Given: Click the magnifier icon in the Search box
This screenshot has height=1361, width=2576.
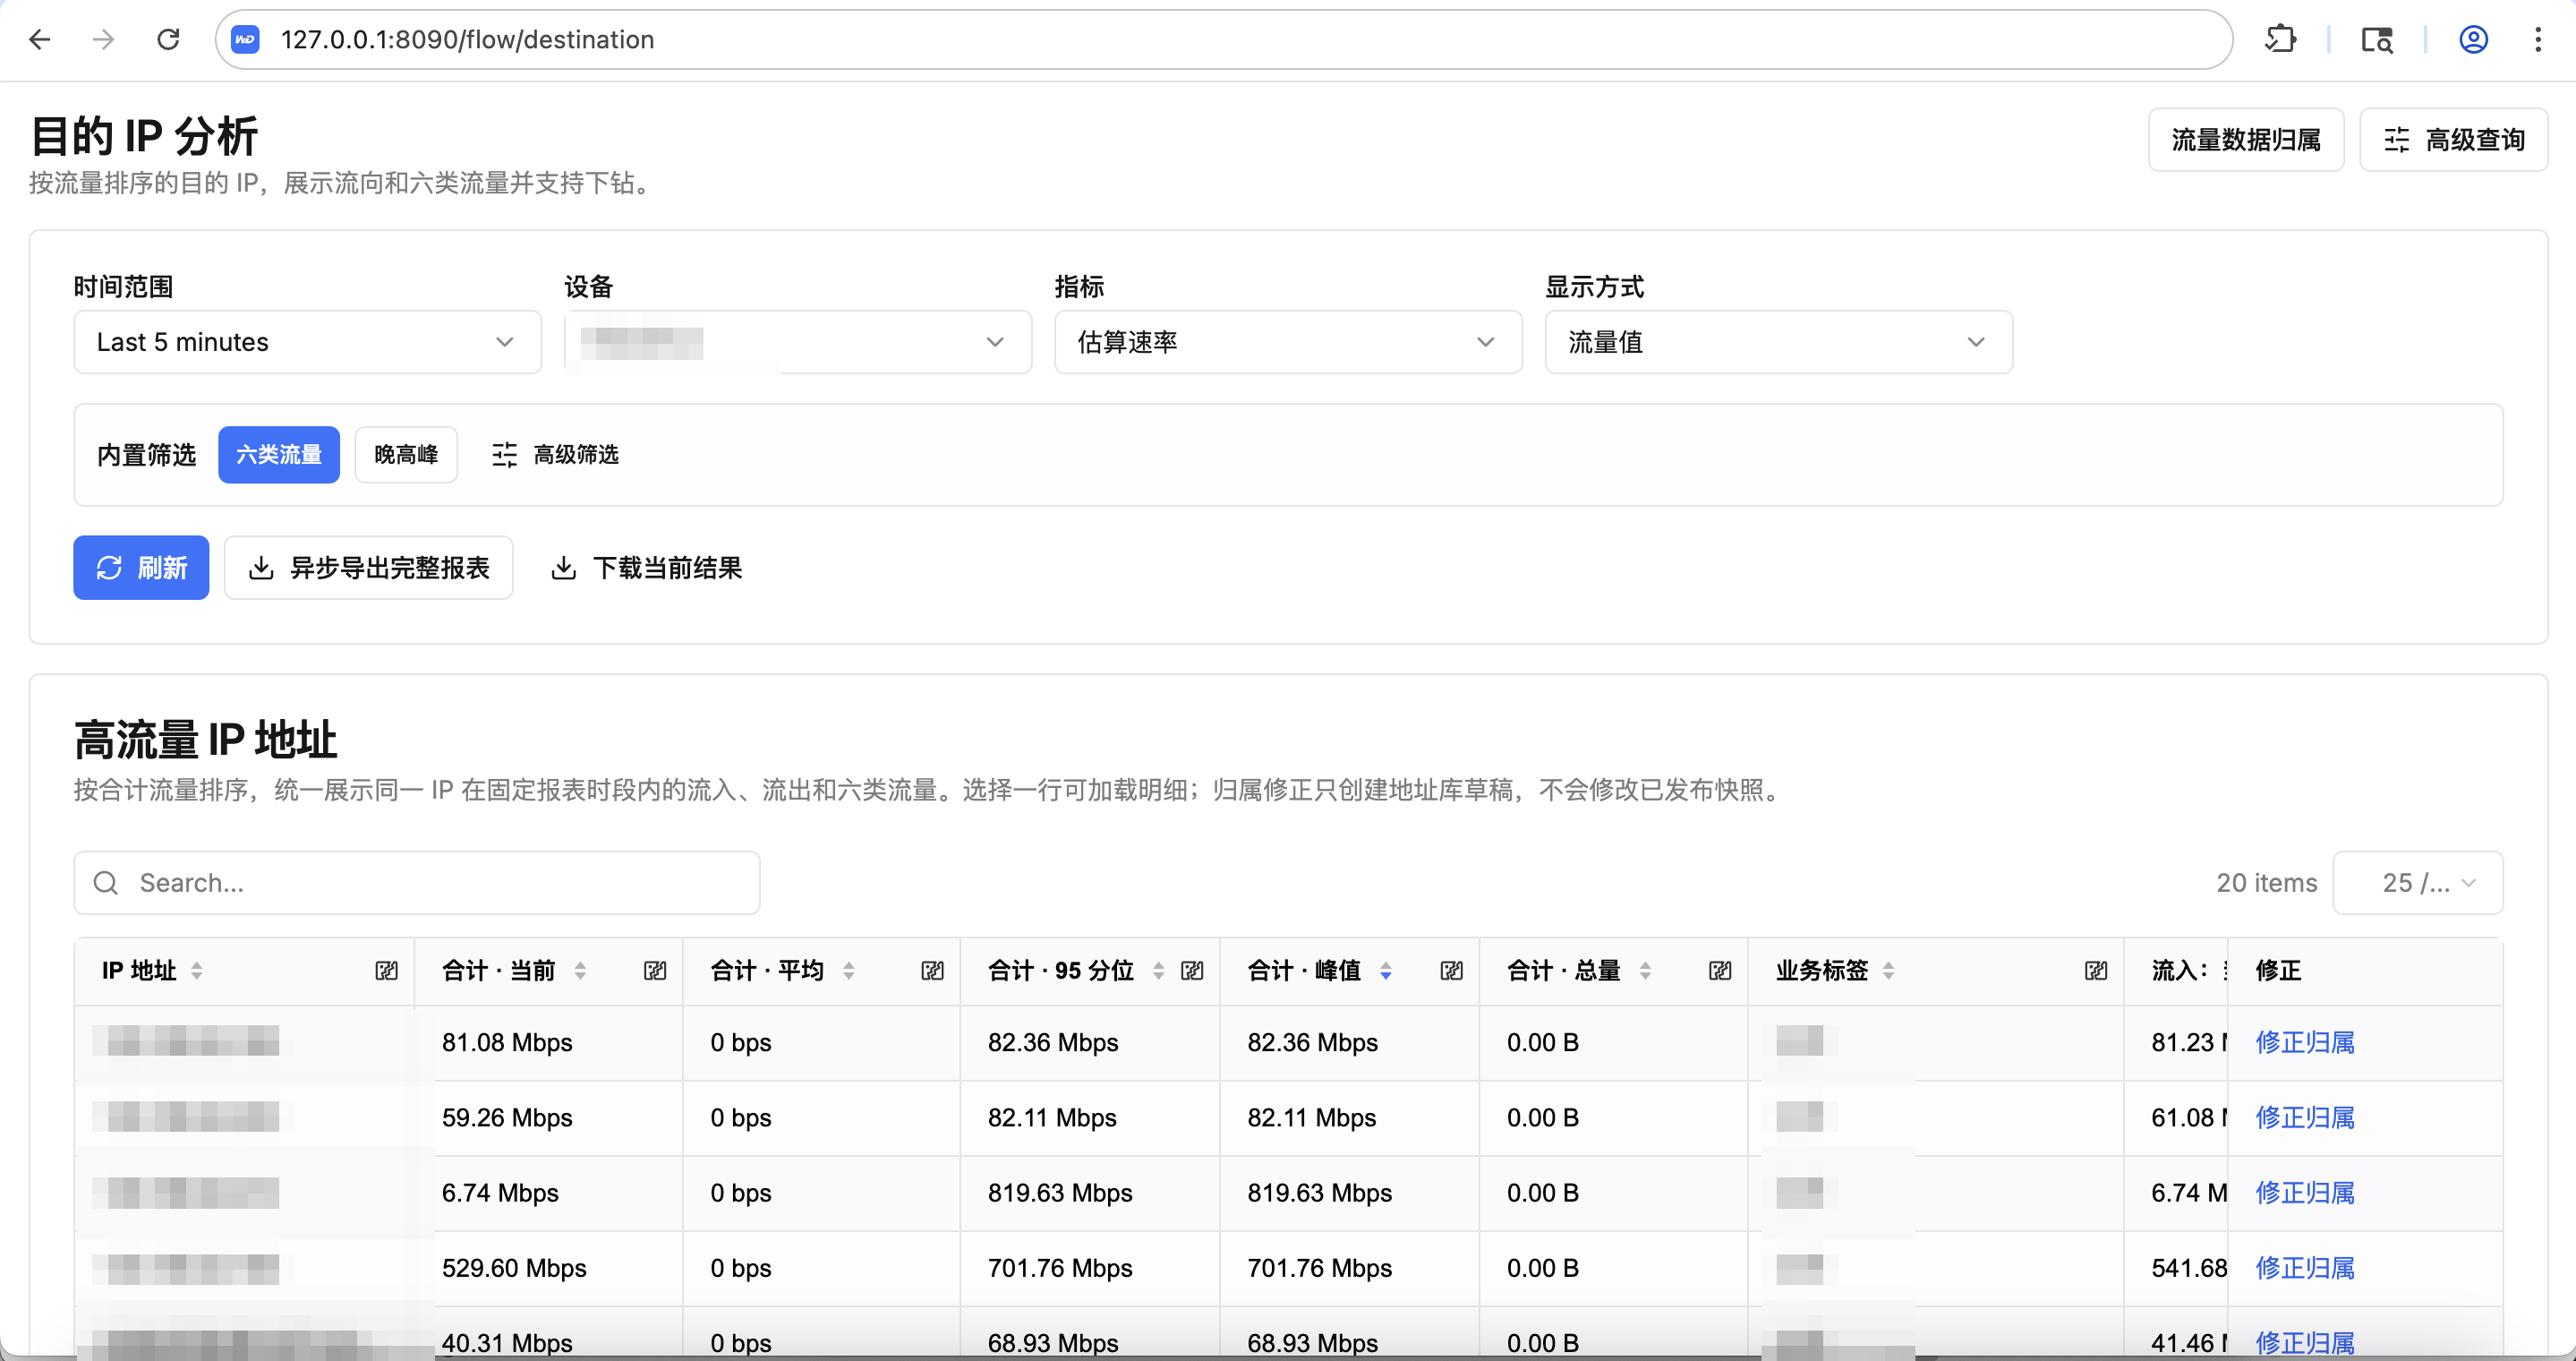Looking at the screenshot, I should pos(106,883).
